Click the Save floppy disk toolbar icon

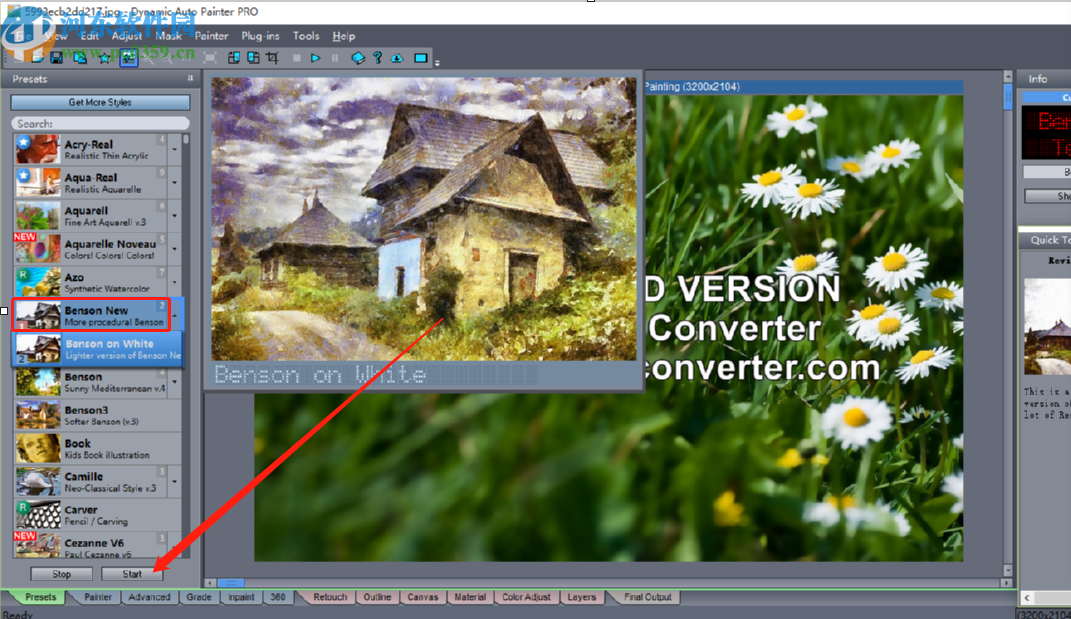coord(57,58)
